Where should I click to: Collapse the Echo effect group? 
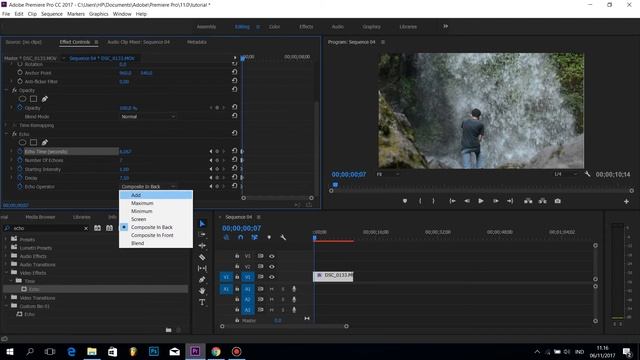point(7,134)
